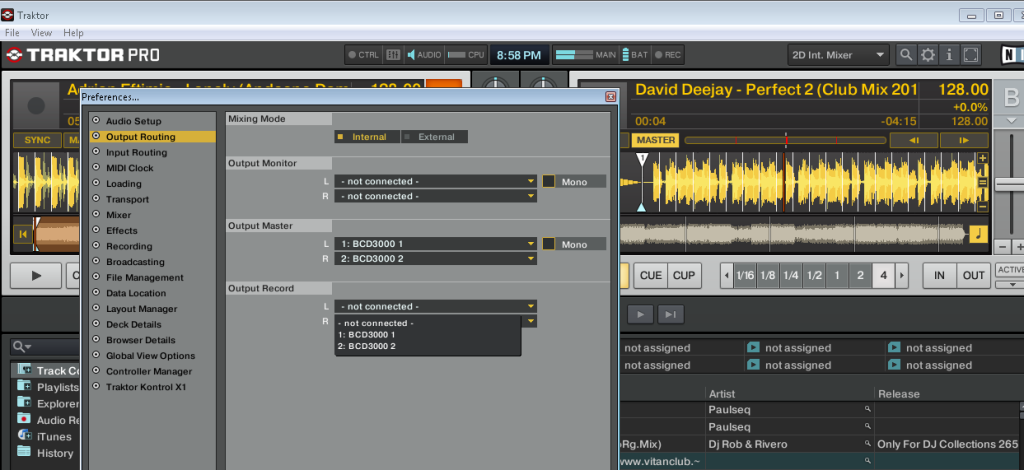Select Internal mixing mode
Screen dimensions: 1024x470
(x=367, y=137)
